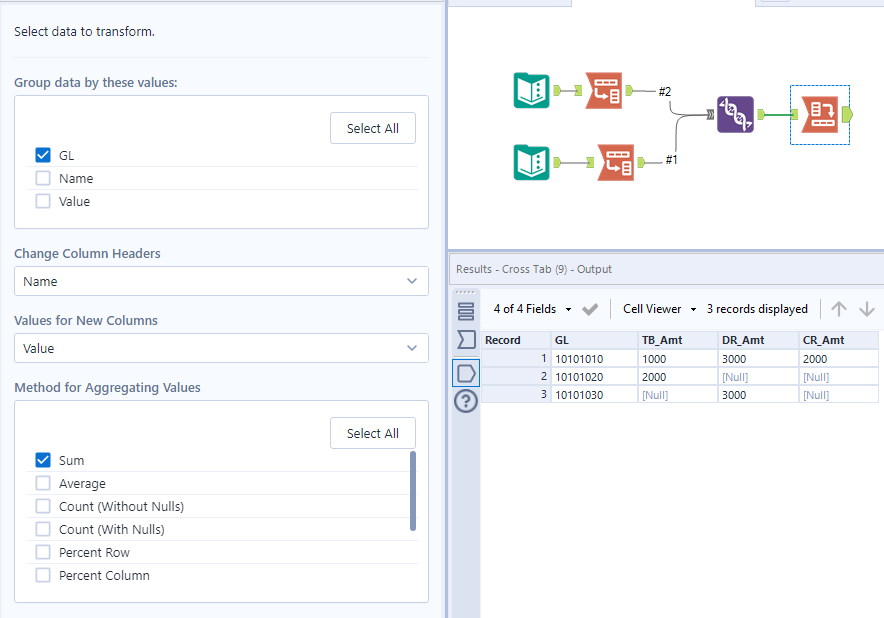
Task: Click Select All for group-by values
Action: coord(372,128)
